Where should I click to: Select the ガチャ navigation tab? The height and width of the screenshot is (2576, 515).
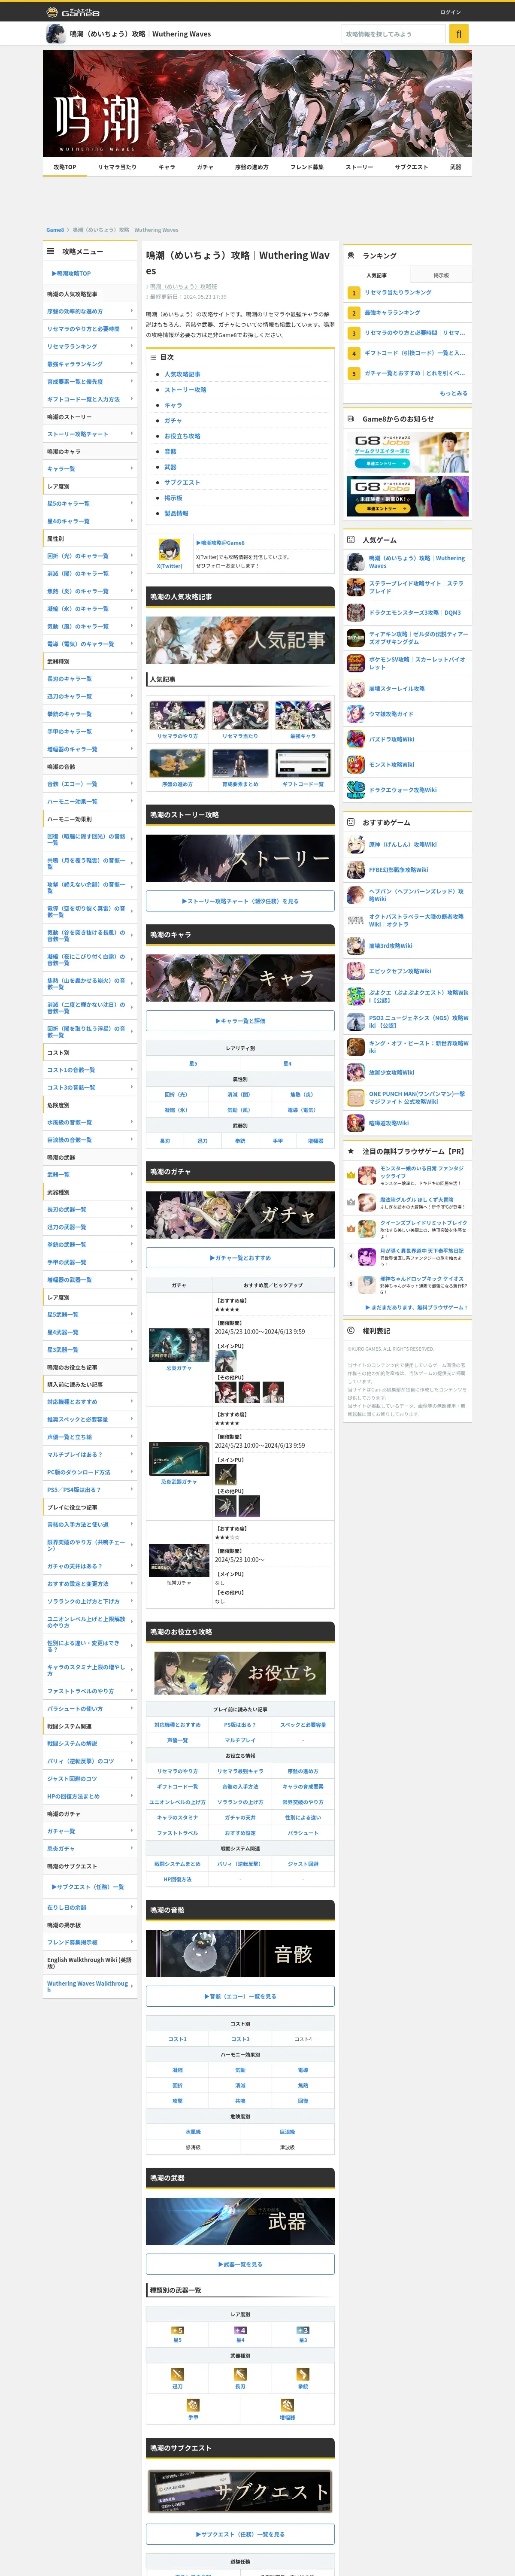pyautogui.click(x=205, y=167)
